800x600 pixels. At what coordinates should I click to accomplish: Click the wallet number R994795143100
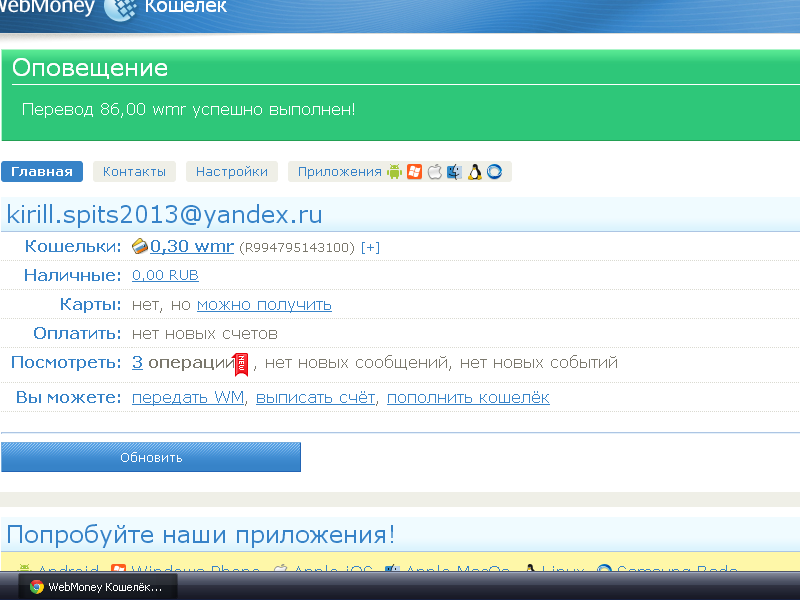pyautogui.click(x=296, y=247)
